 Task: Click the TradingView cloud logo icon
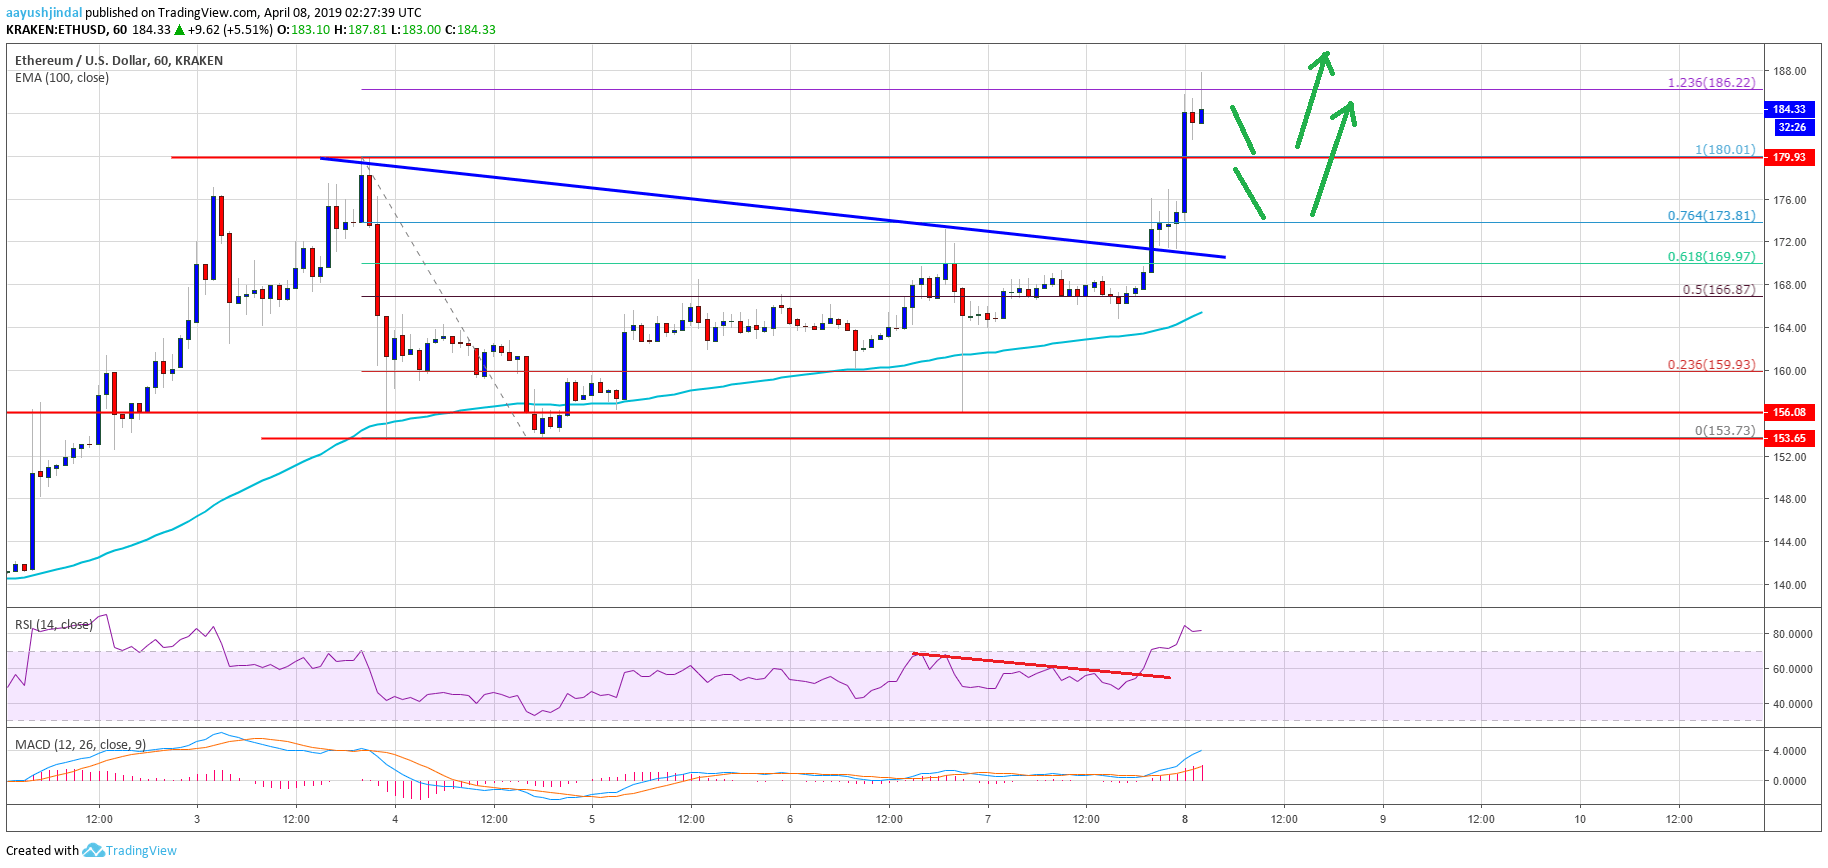point(93,850)
